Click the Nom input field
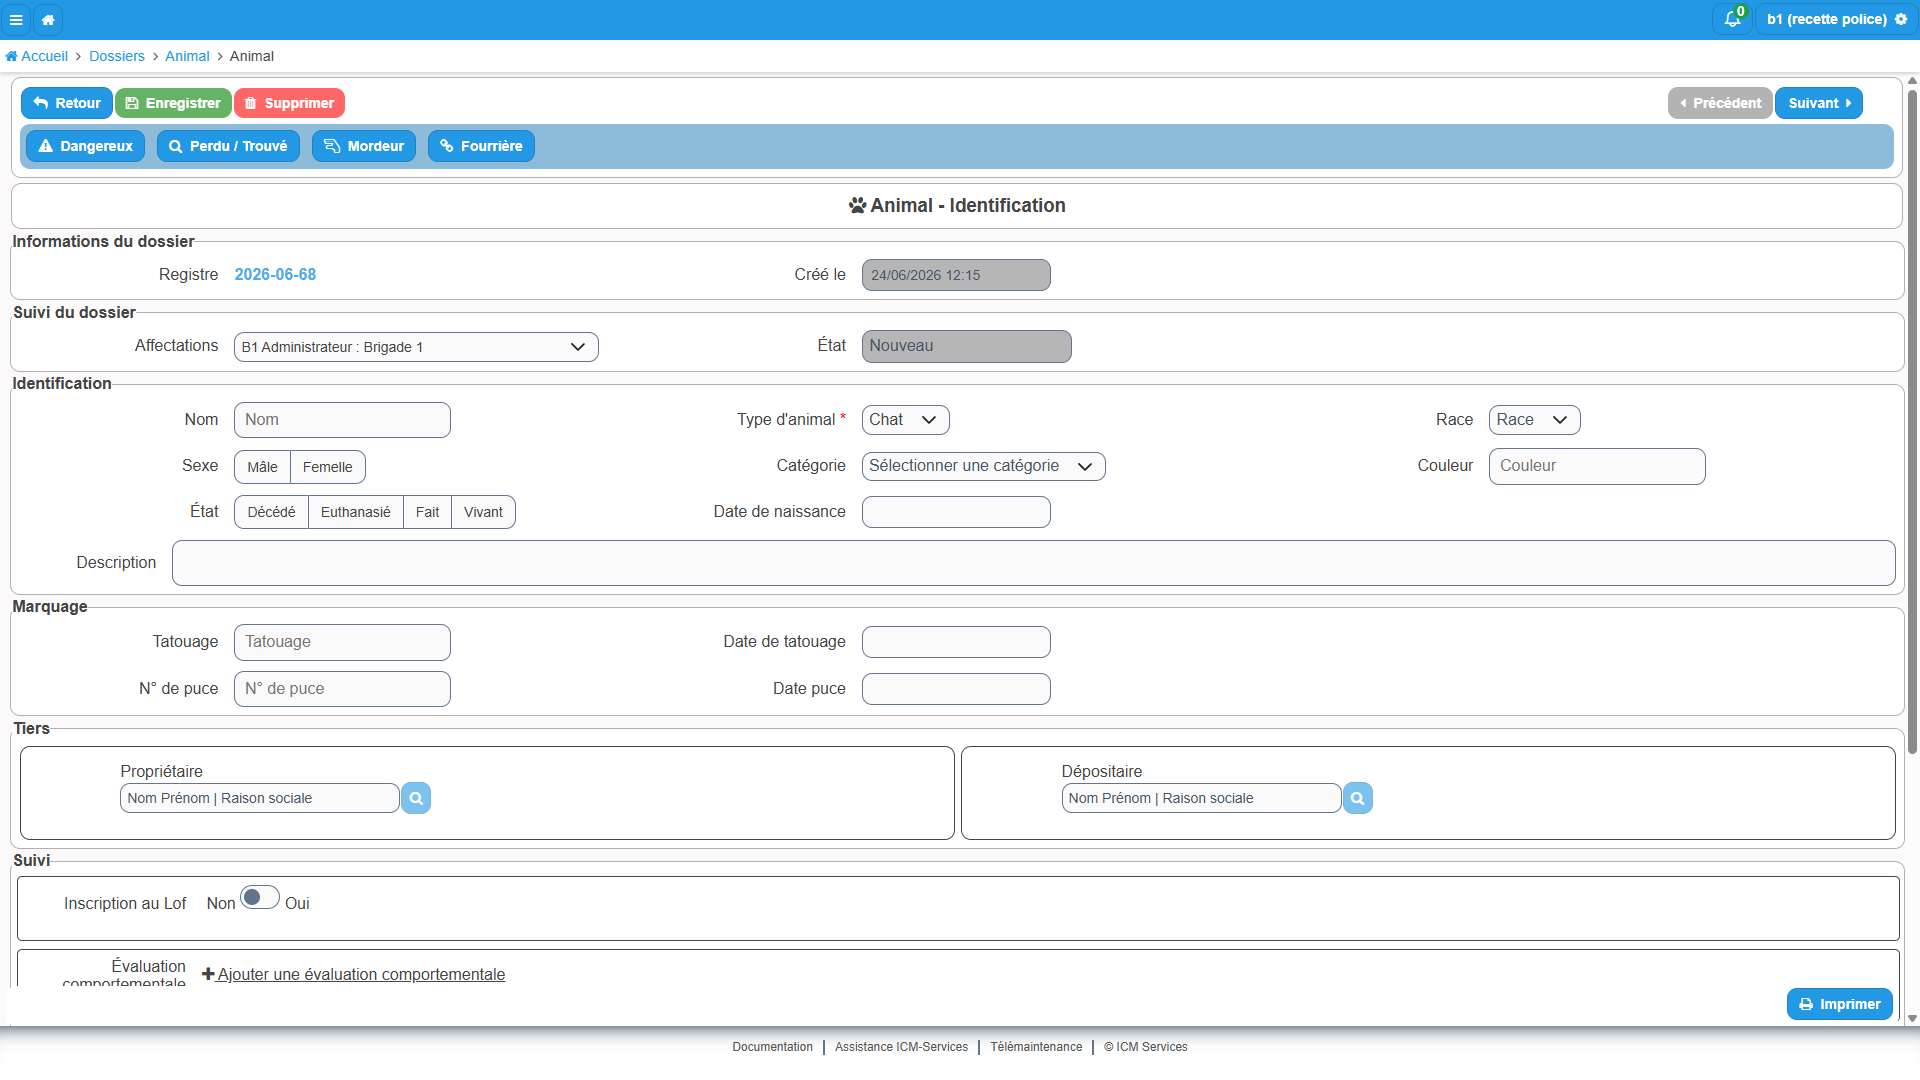 [342, 420]
